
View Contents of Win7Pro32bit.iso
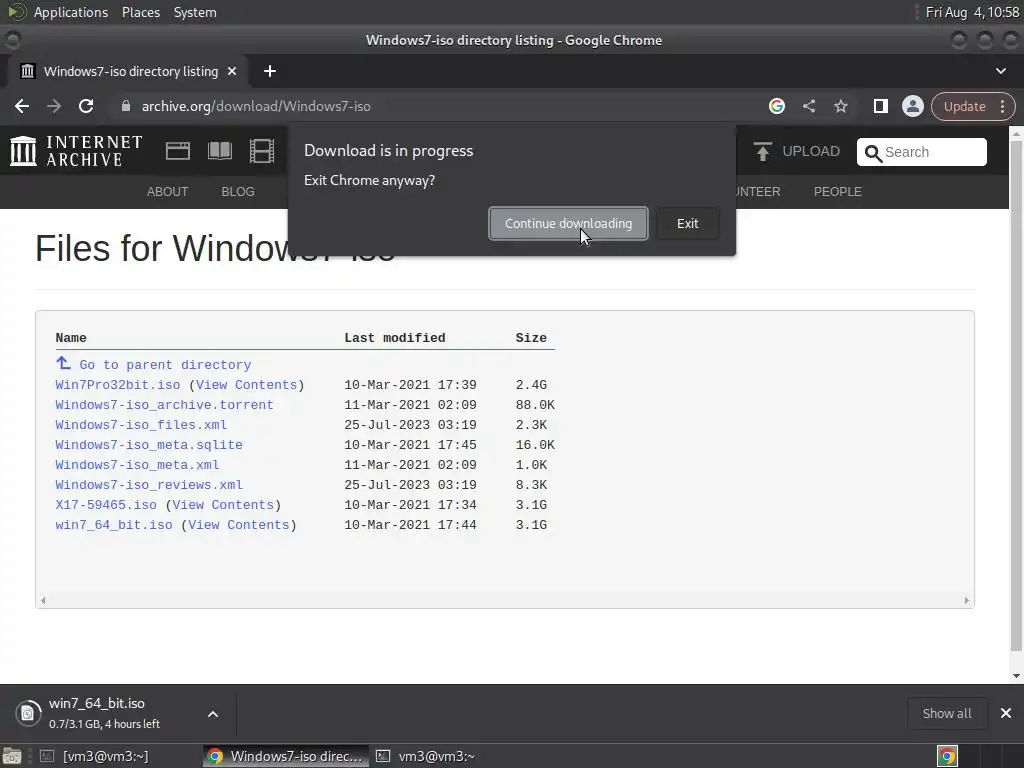coord(246,385)
